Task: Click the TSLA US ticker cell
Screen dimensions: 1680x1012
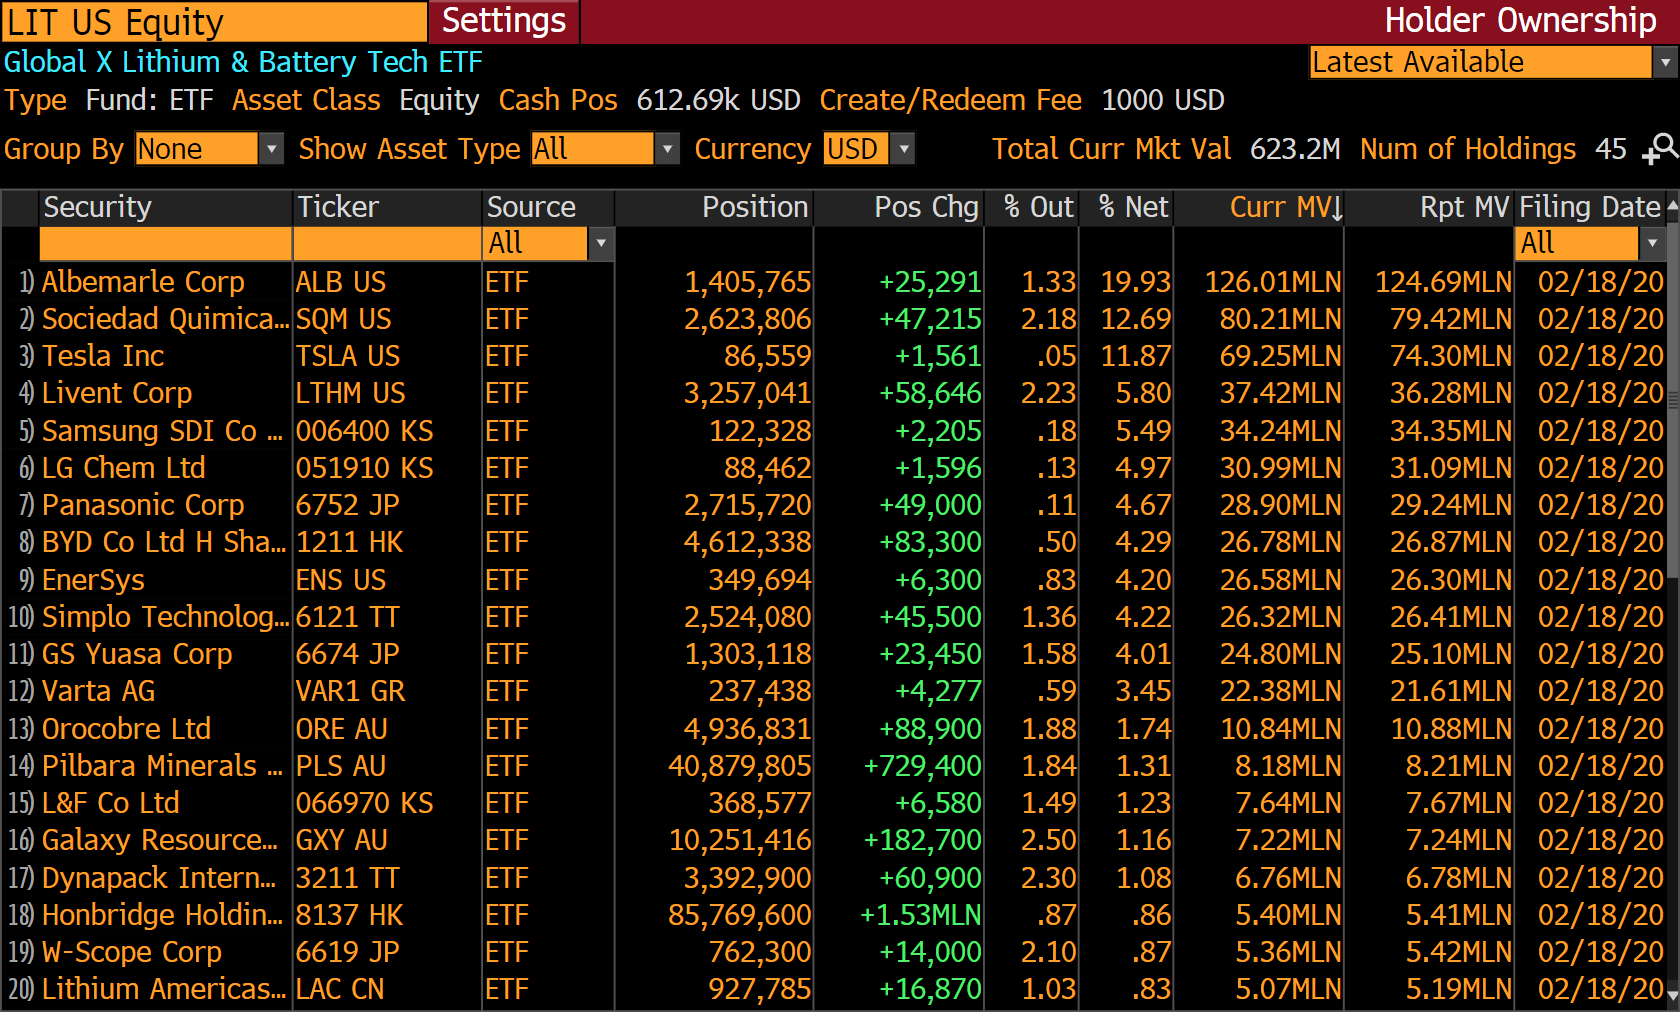Action: click(x=348, y=356)
